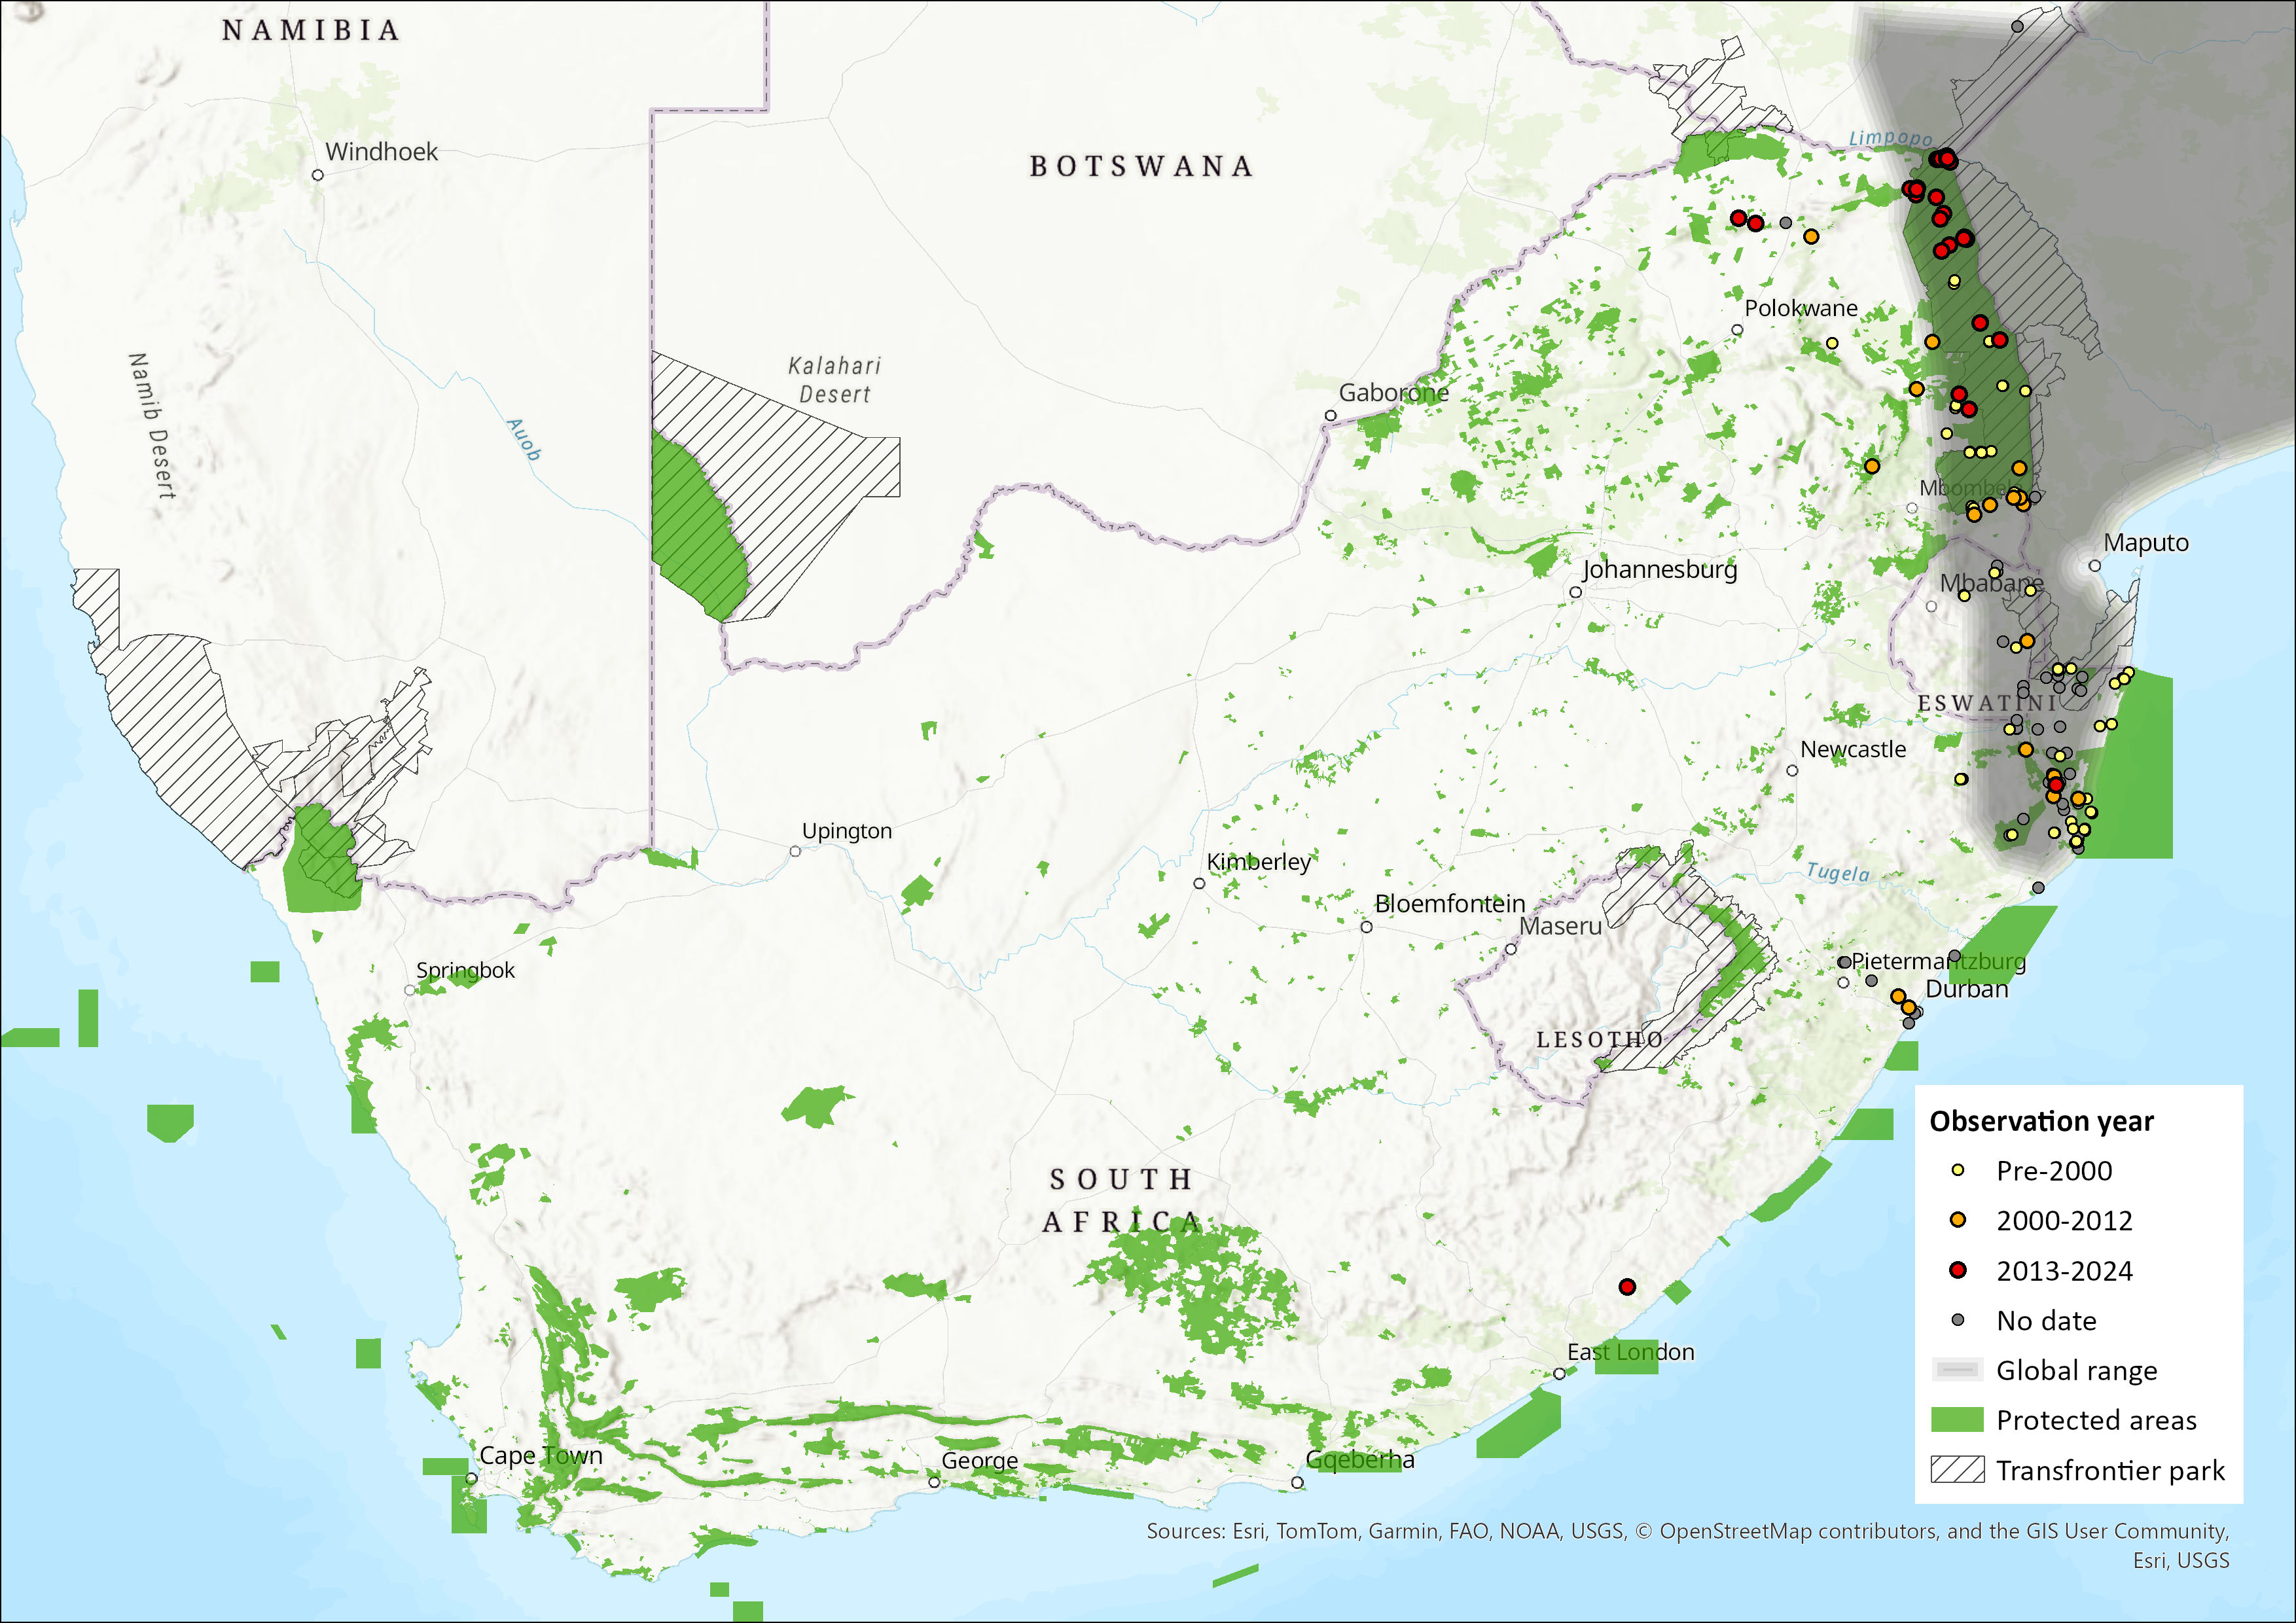The width and height of the screenshot is (2296, 1623).
Task: Click the LESOTHO country label
Action: tap(1599, 1039)
